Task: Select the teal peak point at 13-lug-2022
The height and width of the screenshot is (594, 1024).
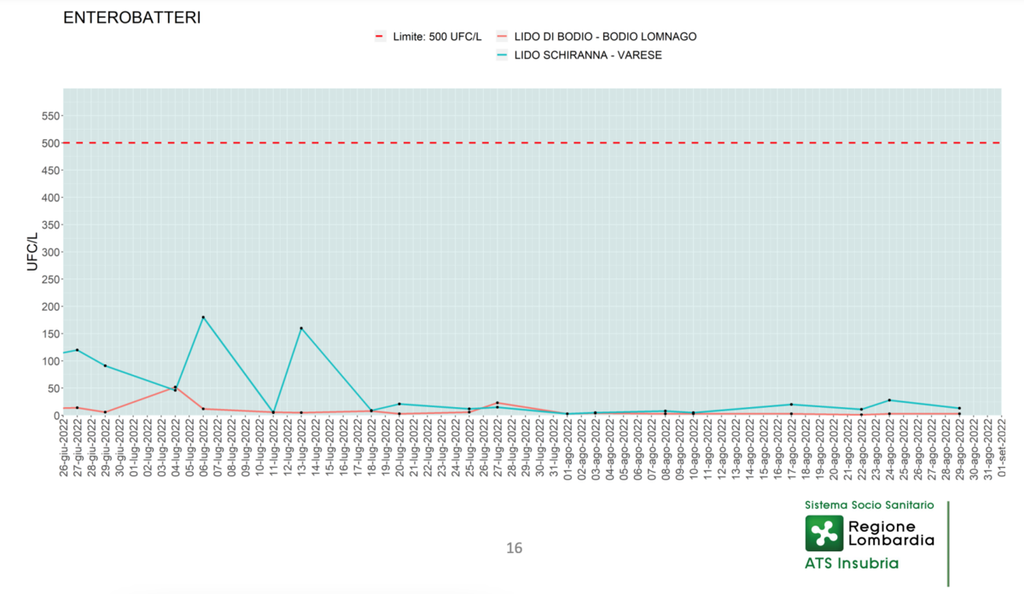Action: point(301,328)
